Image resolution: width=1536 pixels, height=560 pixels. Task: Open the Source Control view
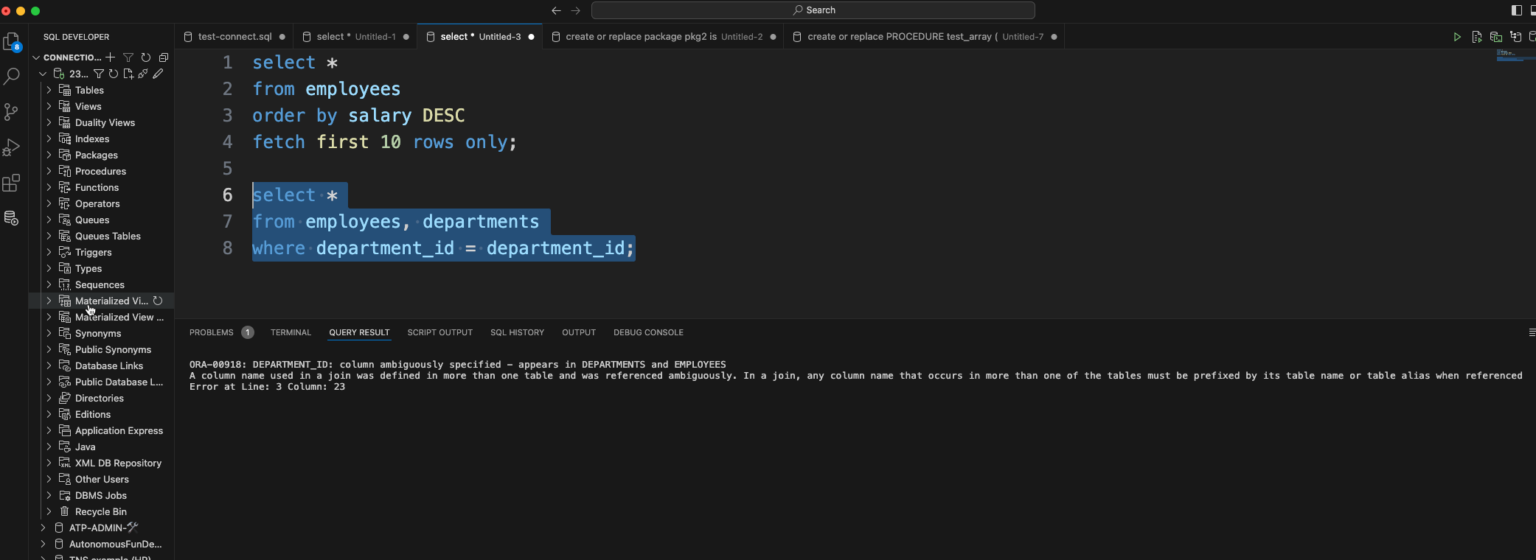(x=11, y=111)
